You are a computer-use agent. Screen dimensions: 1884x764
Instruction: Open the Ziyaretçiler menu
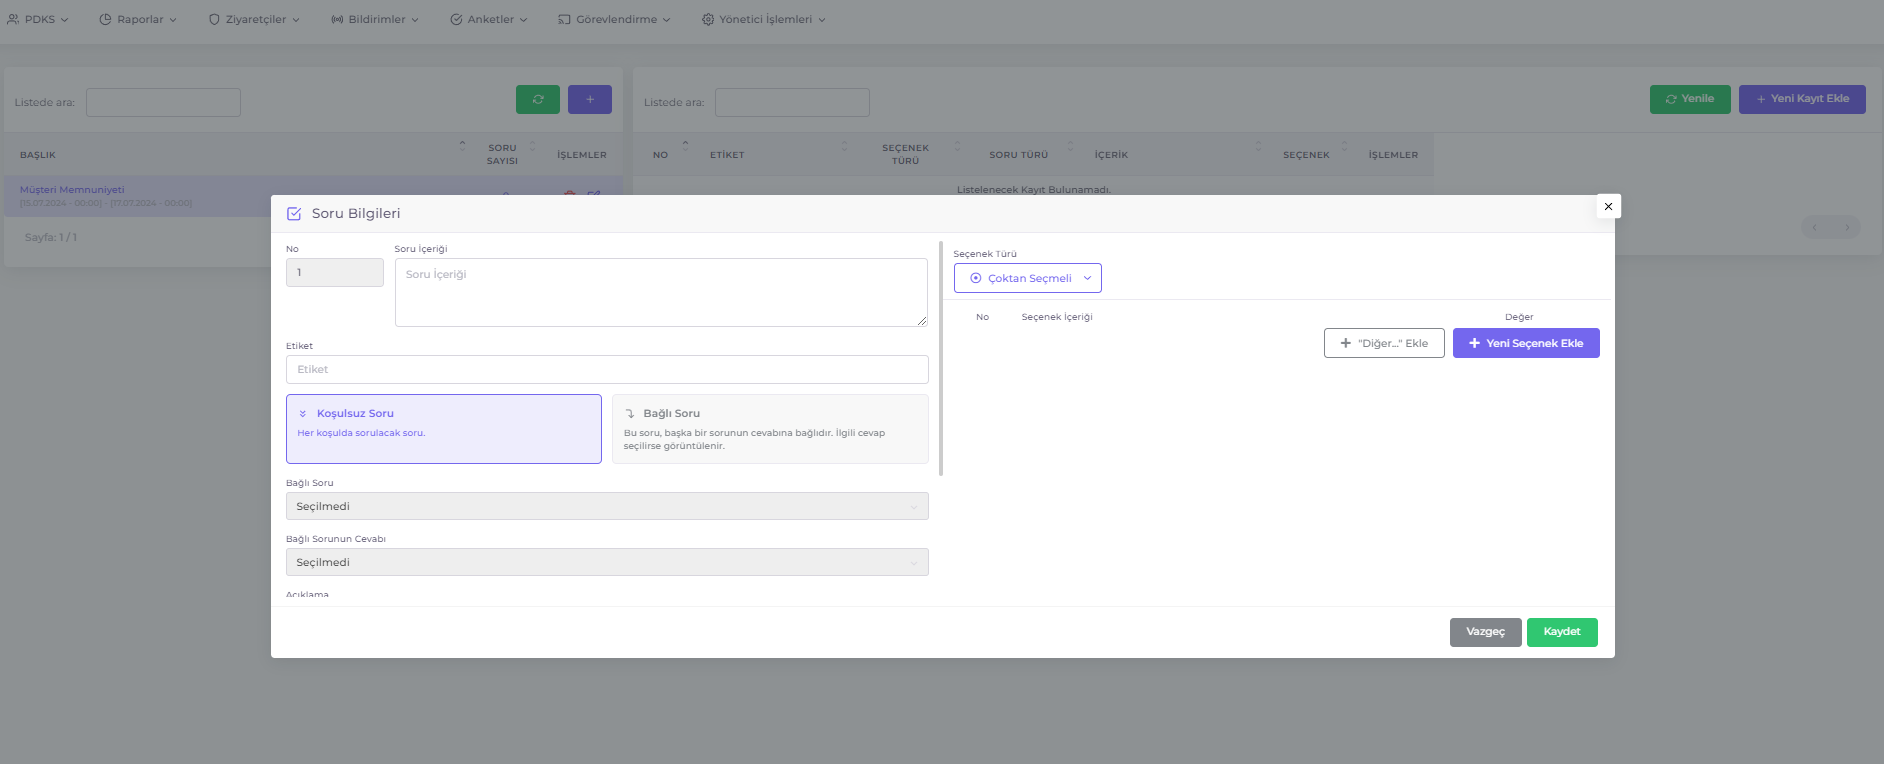point(254,19)
